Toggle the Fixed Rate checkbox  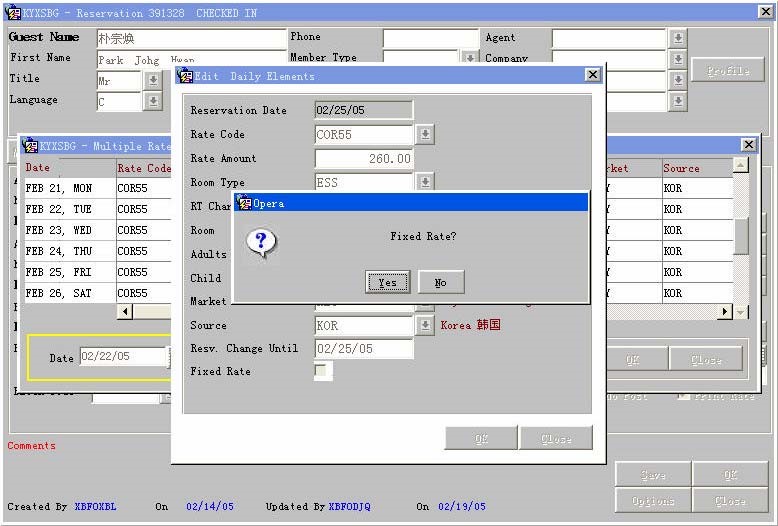[321, 370]
